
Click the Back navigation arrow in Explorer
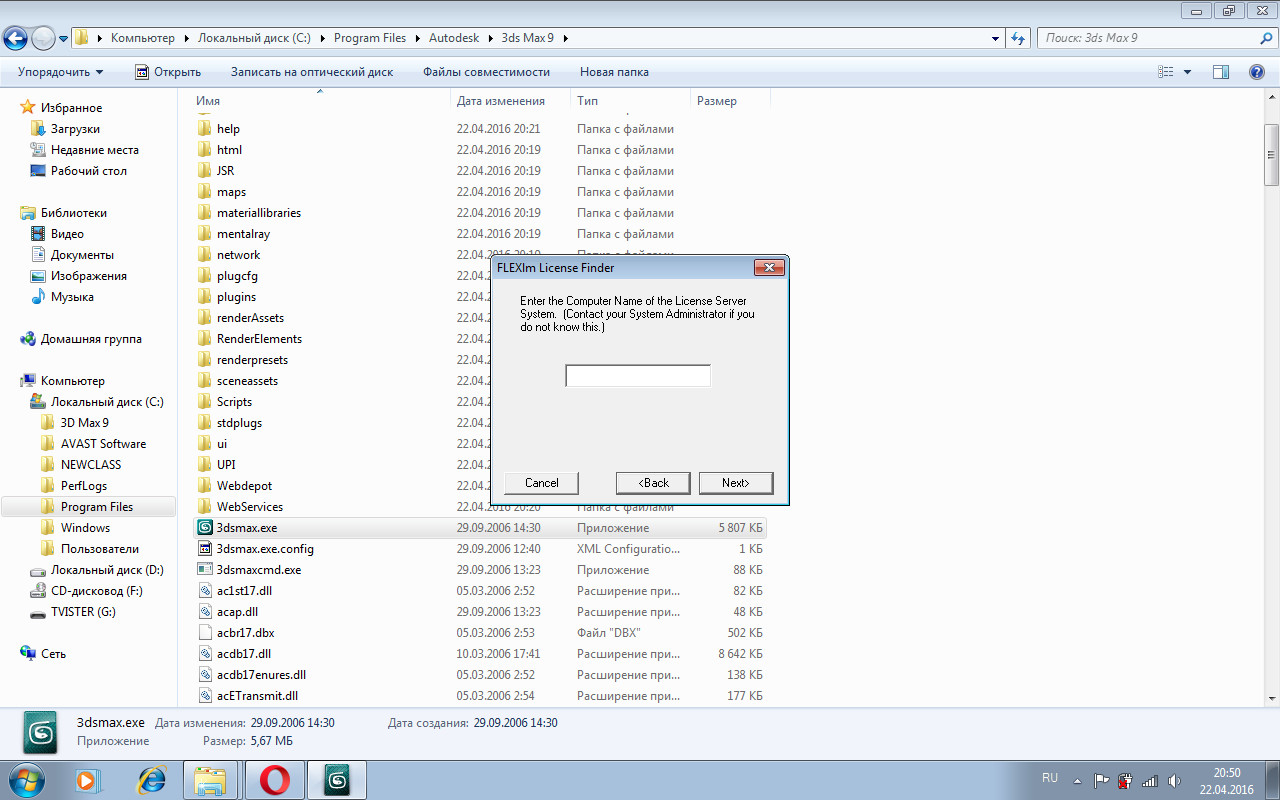pyautogui.click(x=15, y=38)
